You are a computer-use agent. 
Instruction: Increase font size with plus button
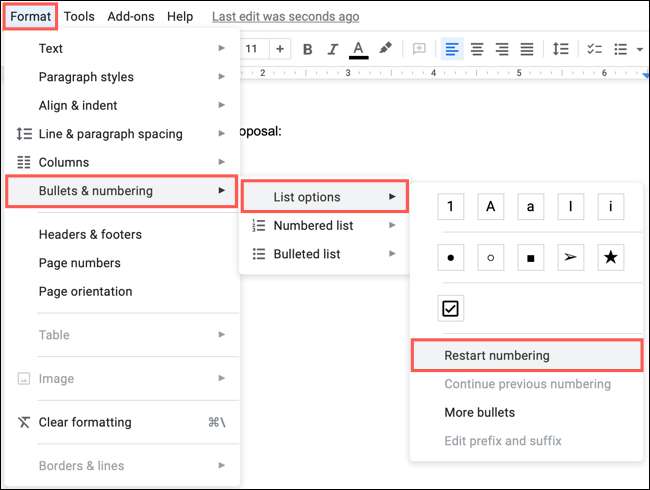tap(280, 49)
